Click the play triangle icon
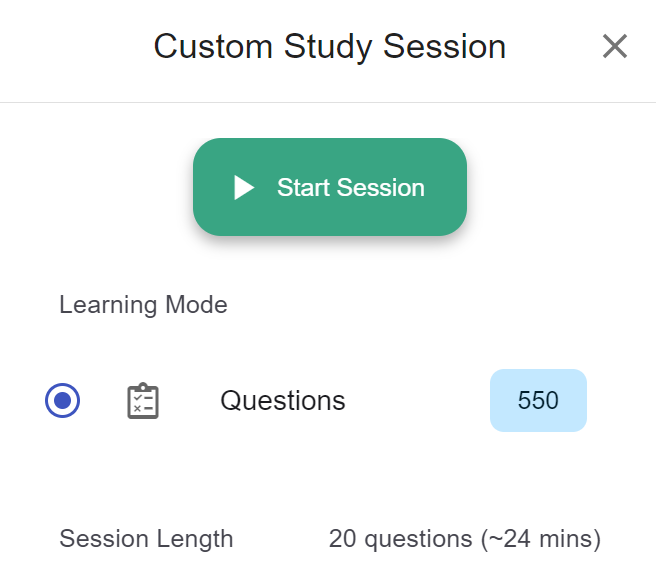 point(244,187)
